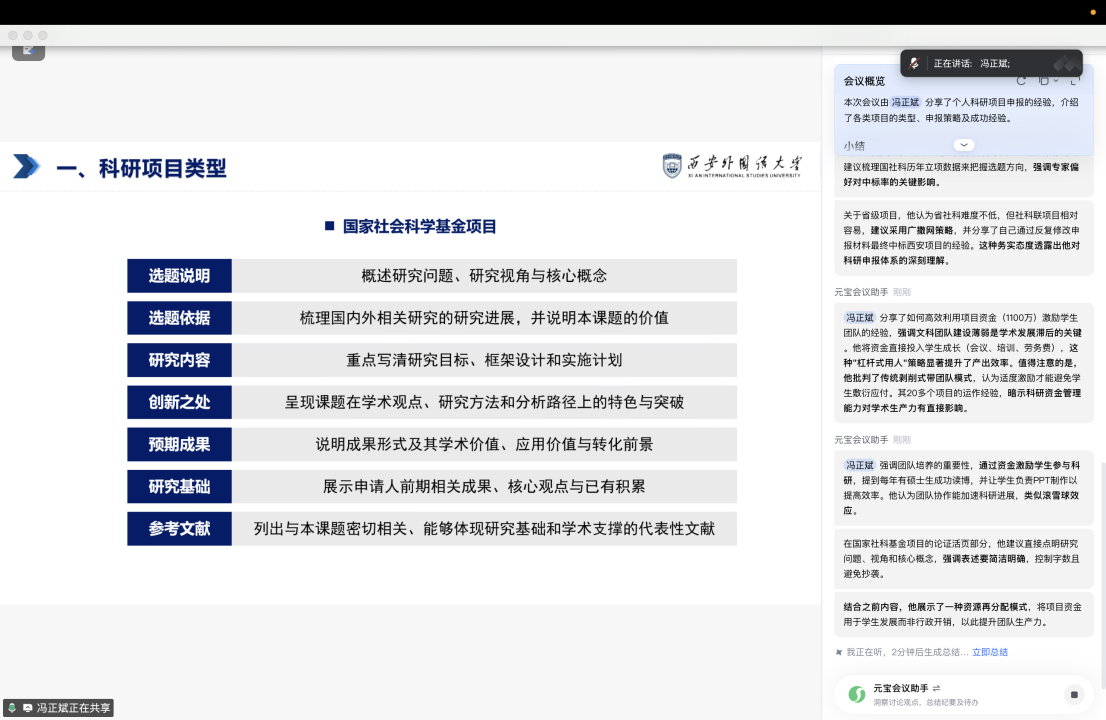Viewport: 1106px width, 720px height.
Task: Refresh the meeting overview summary
Action: [x=1021, y=81]
